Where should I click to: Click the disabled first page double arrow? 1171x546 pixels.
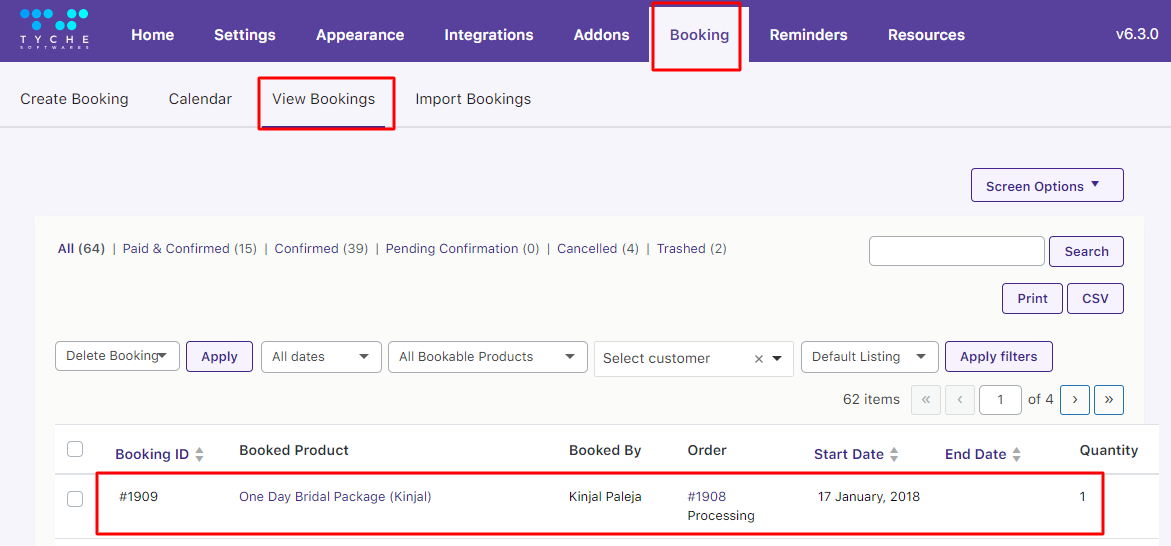(926, 400)
